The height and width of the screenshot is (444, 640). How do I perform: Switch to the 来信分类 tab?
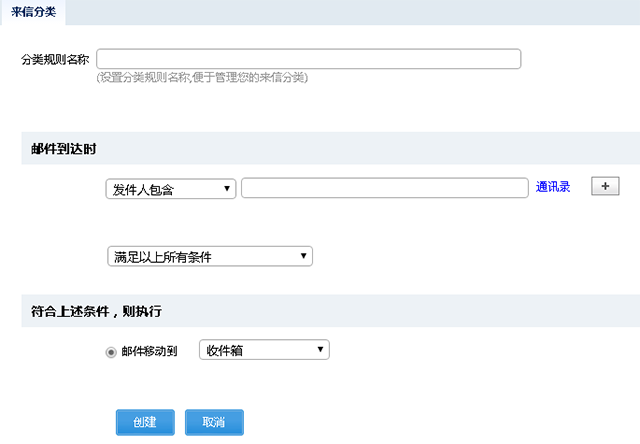coord(33,12)
